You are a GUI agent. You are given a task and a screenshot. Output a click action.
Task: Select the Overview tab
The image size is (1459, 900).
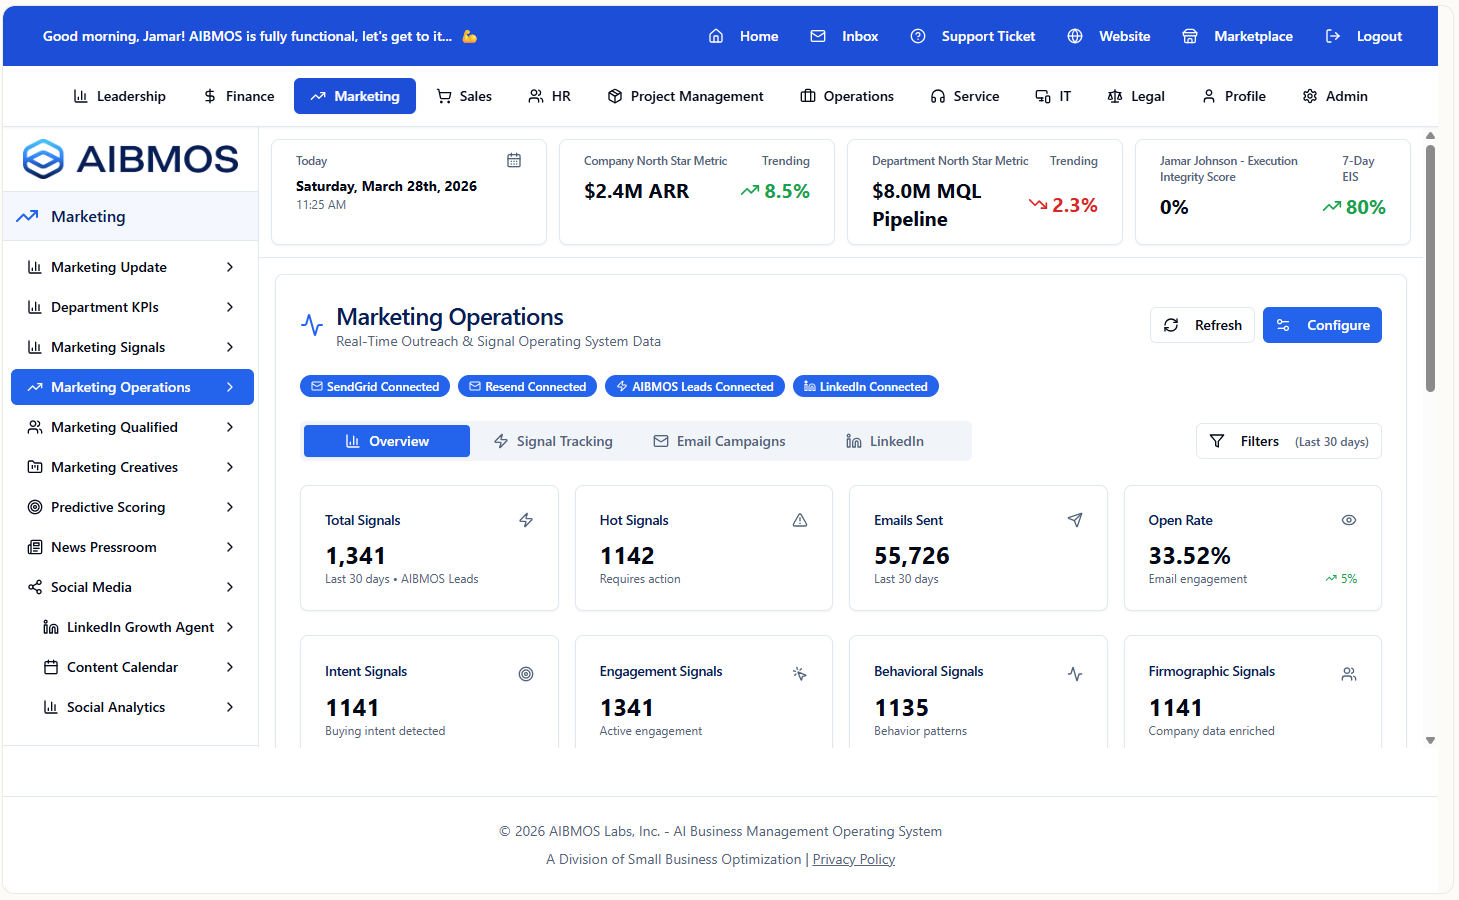pyautogui.click(x=387, y=441)
